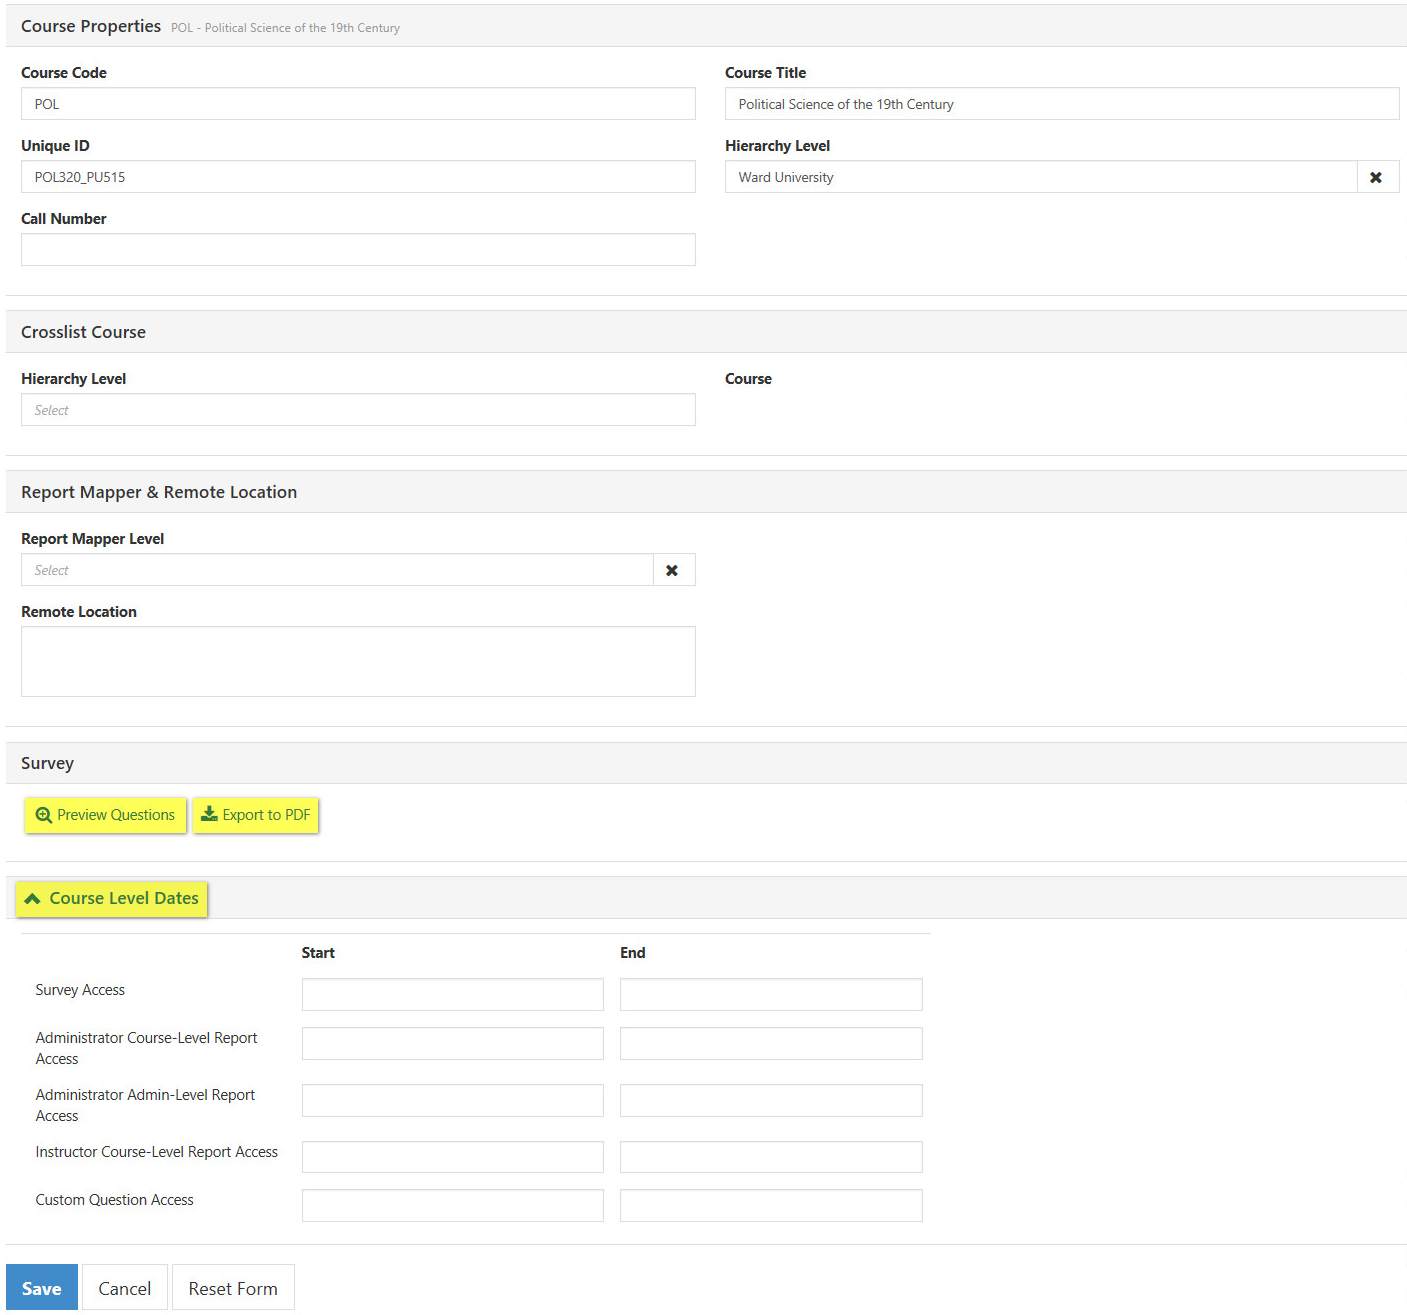Viewport: 1407px width, 1315px height.
Task: Click the Remote Location text area
Action: pyautogui.click(x=358, y=662)
